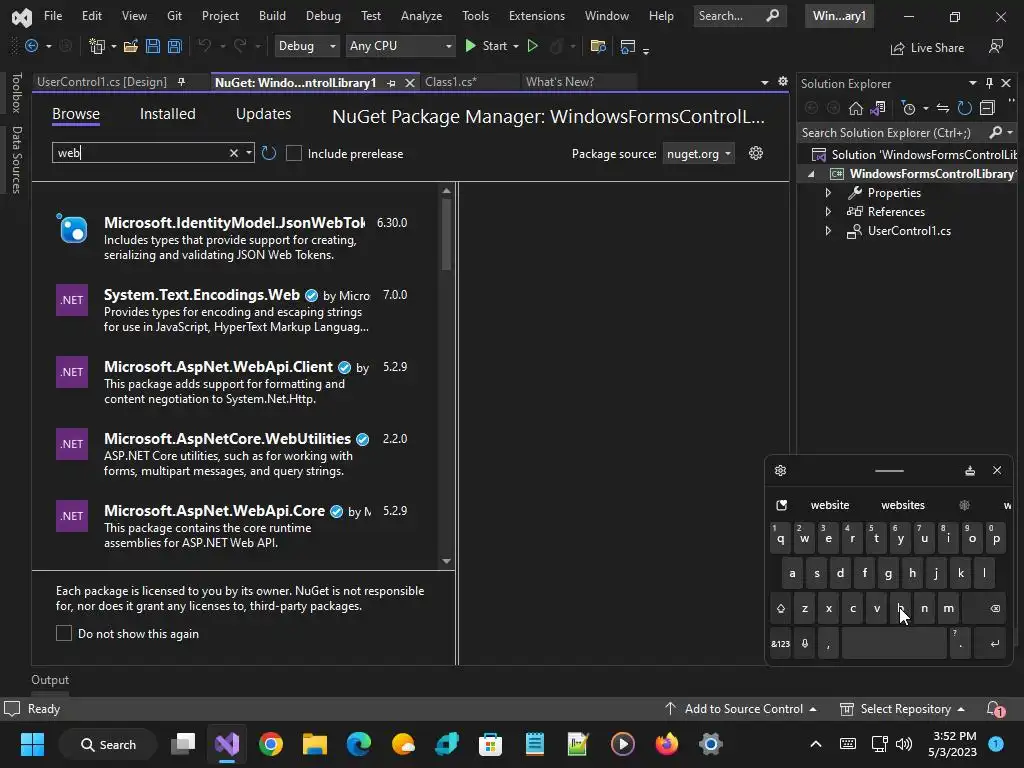Open the NuGet search history dropdown arrow
Screen dimensions: 1024x768
tap(249, 153)
